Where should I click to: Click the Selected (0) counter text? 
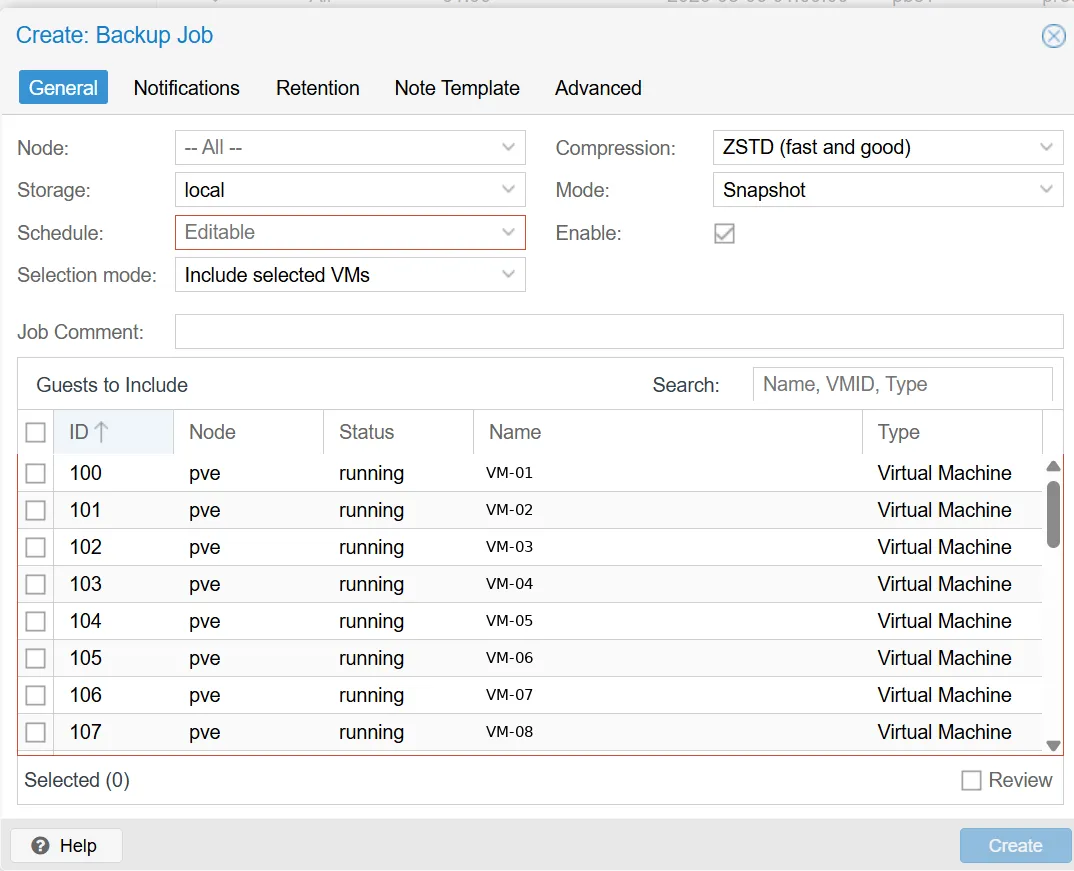77,780
